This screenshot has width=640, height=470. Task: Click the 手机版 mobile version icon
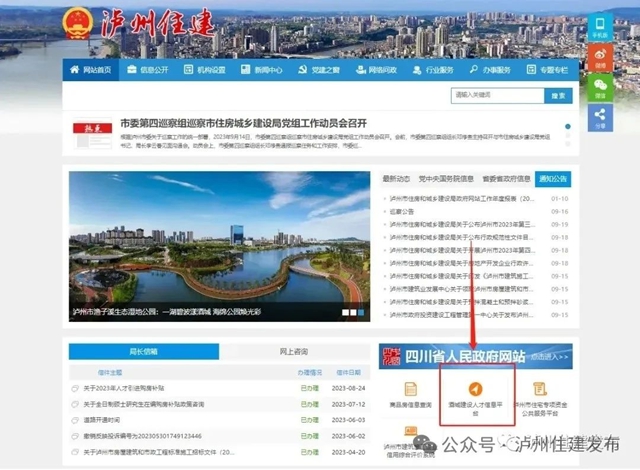coord(600,27)
